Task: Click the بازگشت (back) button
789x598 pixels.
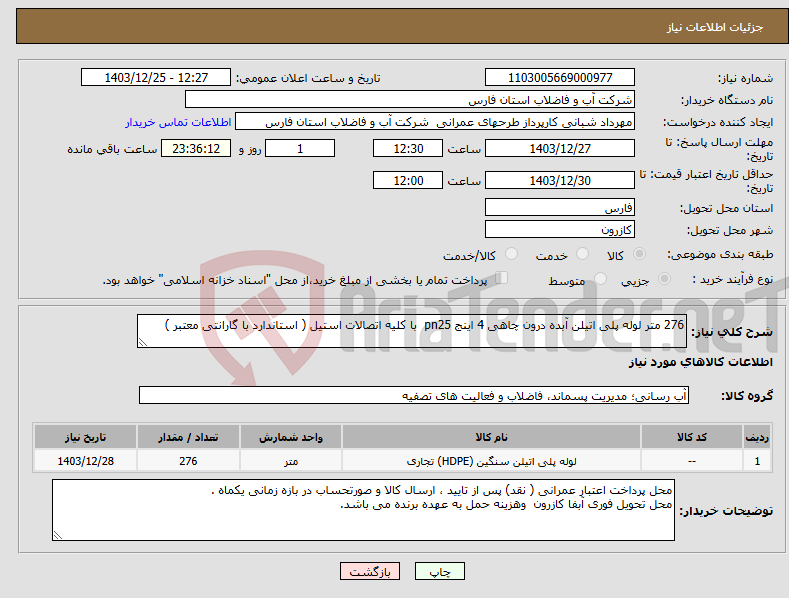Action: pyautogui.click(x=370, y=571)
